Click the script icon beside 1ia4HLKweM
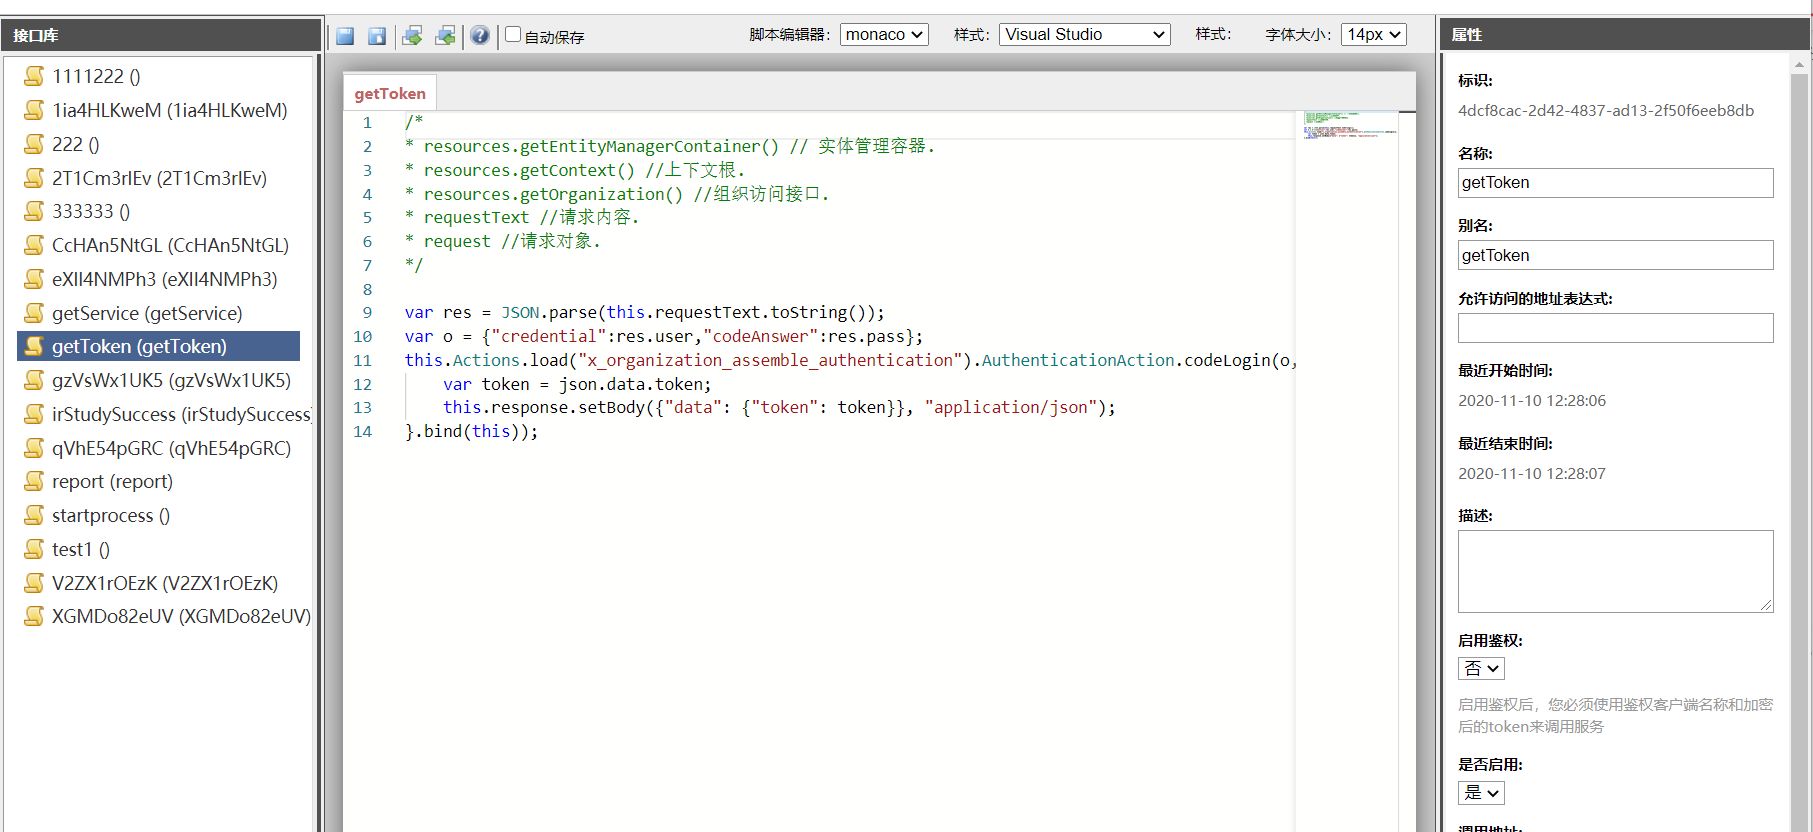 (x=34, y=110)
